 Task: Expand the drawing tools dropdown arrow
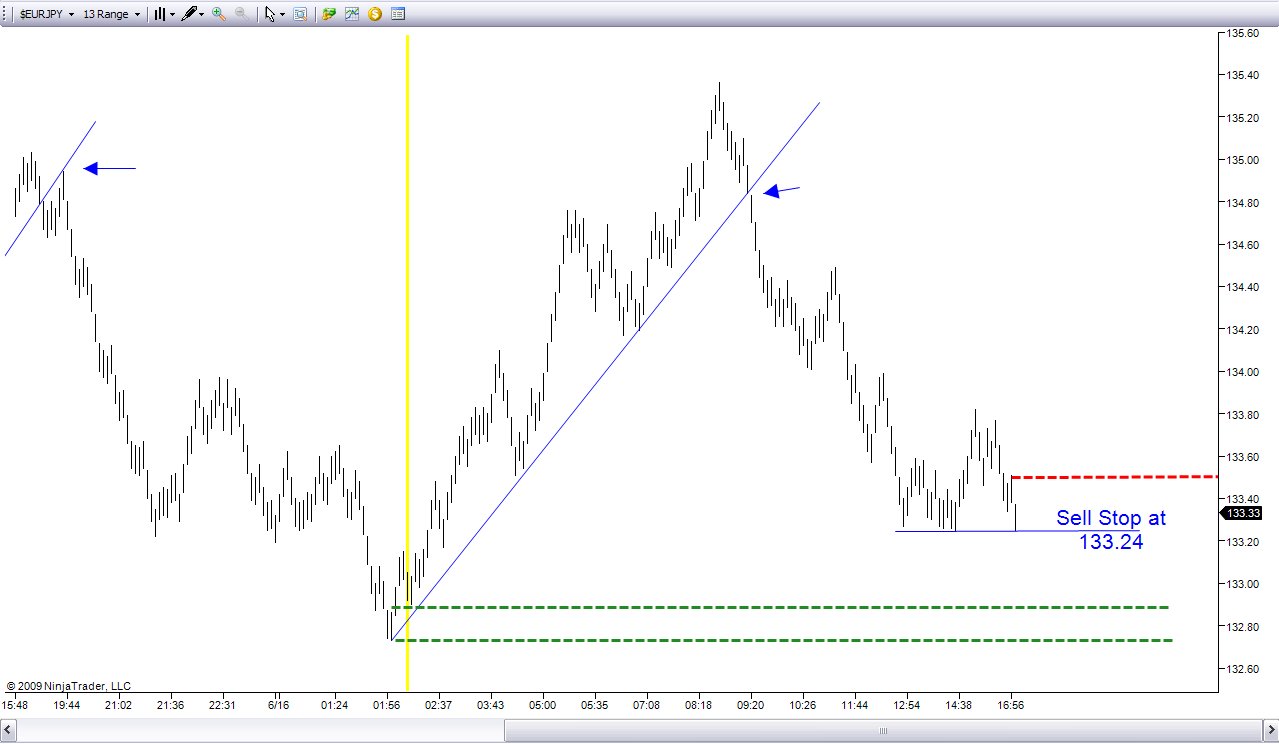pyautogui.click(x=202, y=15)
